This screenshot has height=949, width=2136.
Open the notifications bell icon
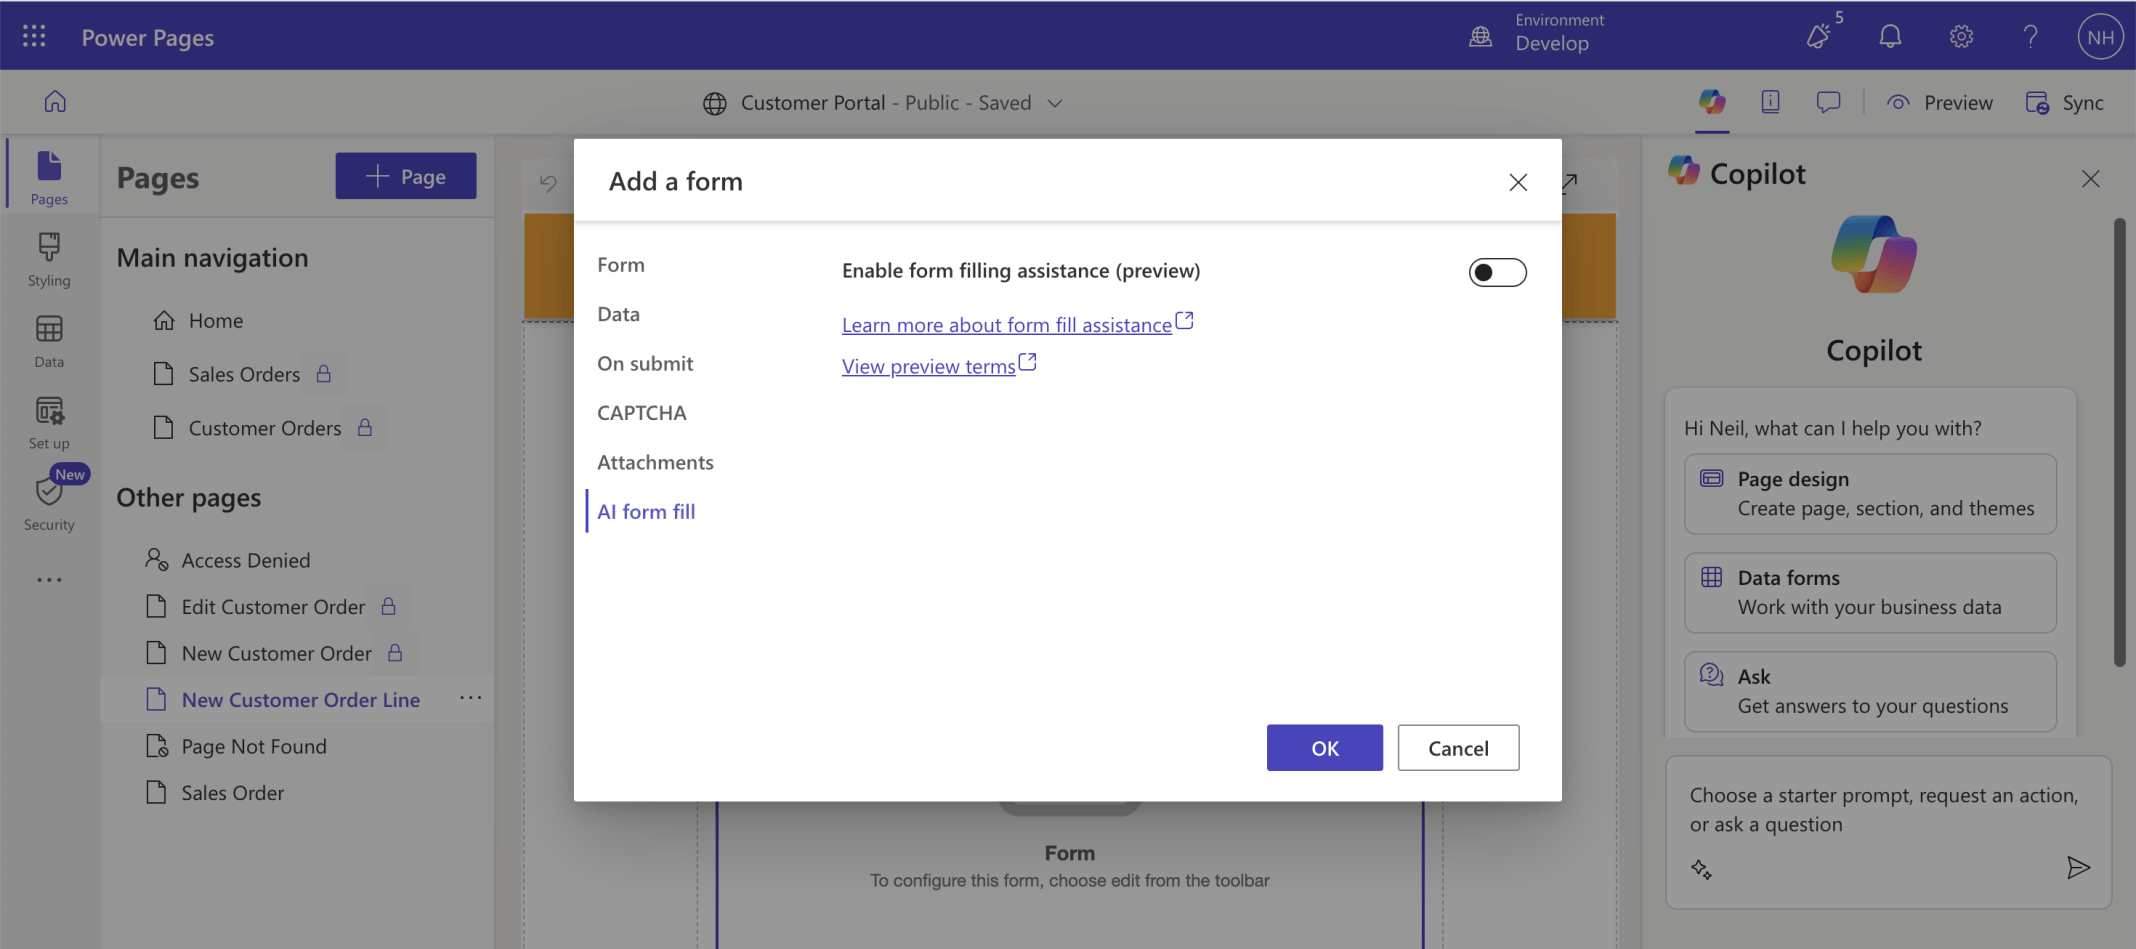1889,37
